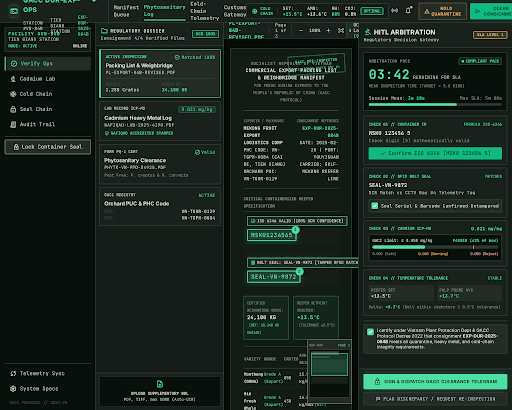This screenshot has width=512, height=410.
Task: Zoom out the document with minus icon
Action: pos(301,31)
